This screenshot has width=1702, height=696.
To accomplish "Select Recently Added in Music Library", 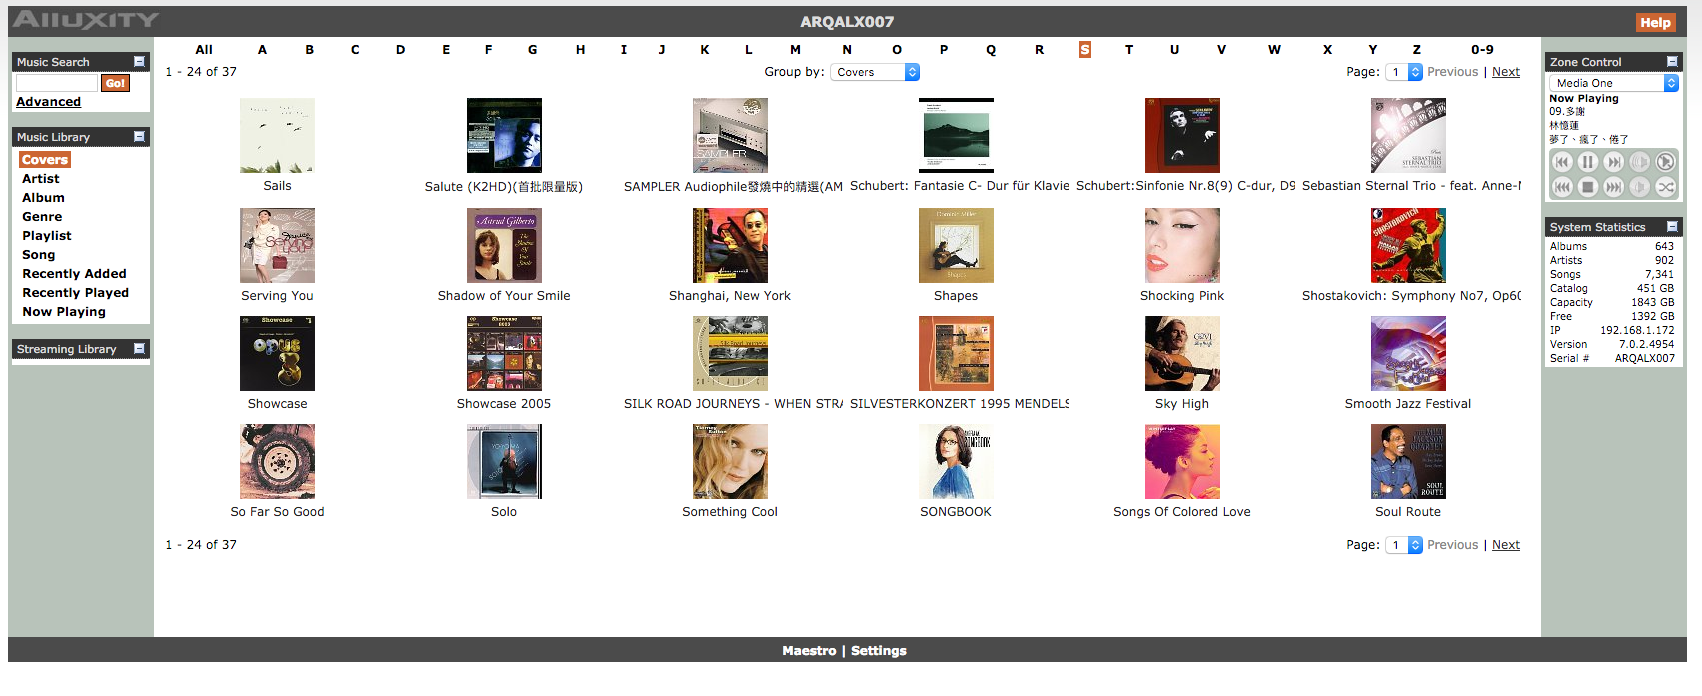I will (74, 274).
